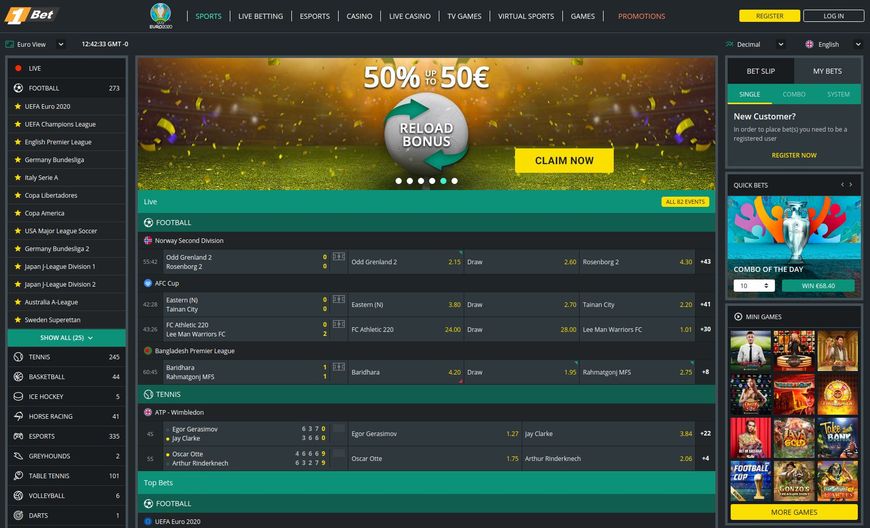The image size is (870, 528).
Task: Pick Jay Clarke odds 3.84
Action: click(608, 434)
